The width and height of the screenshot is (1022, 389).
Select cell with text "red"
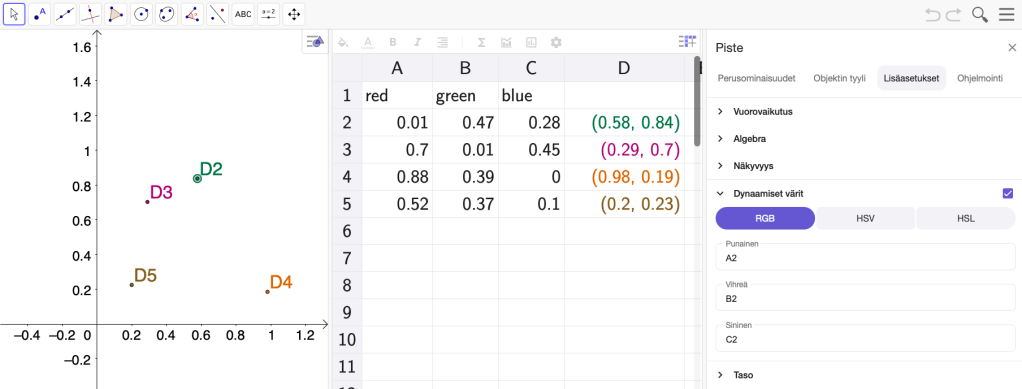pos(397,96)
